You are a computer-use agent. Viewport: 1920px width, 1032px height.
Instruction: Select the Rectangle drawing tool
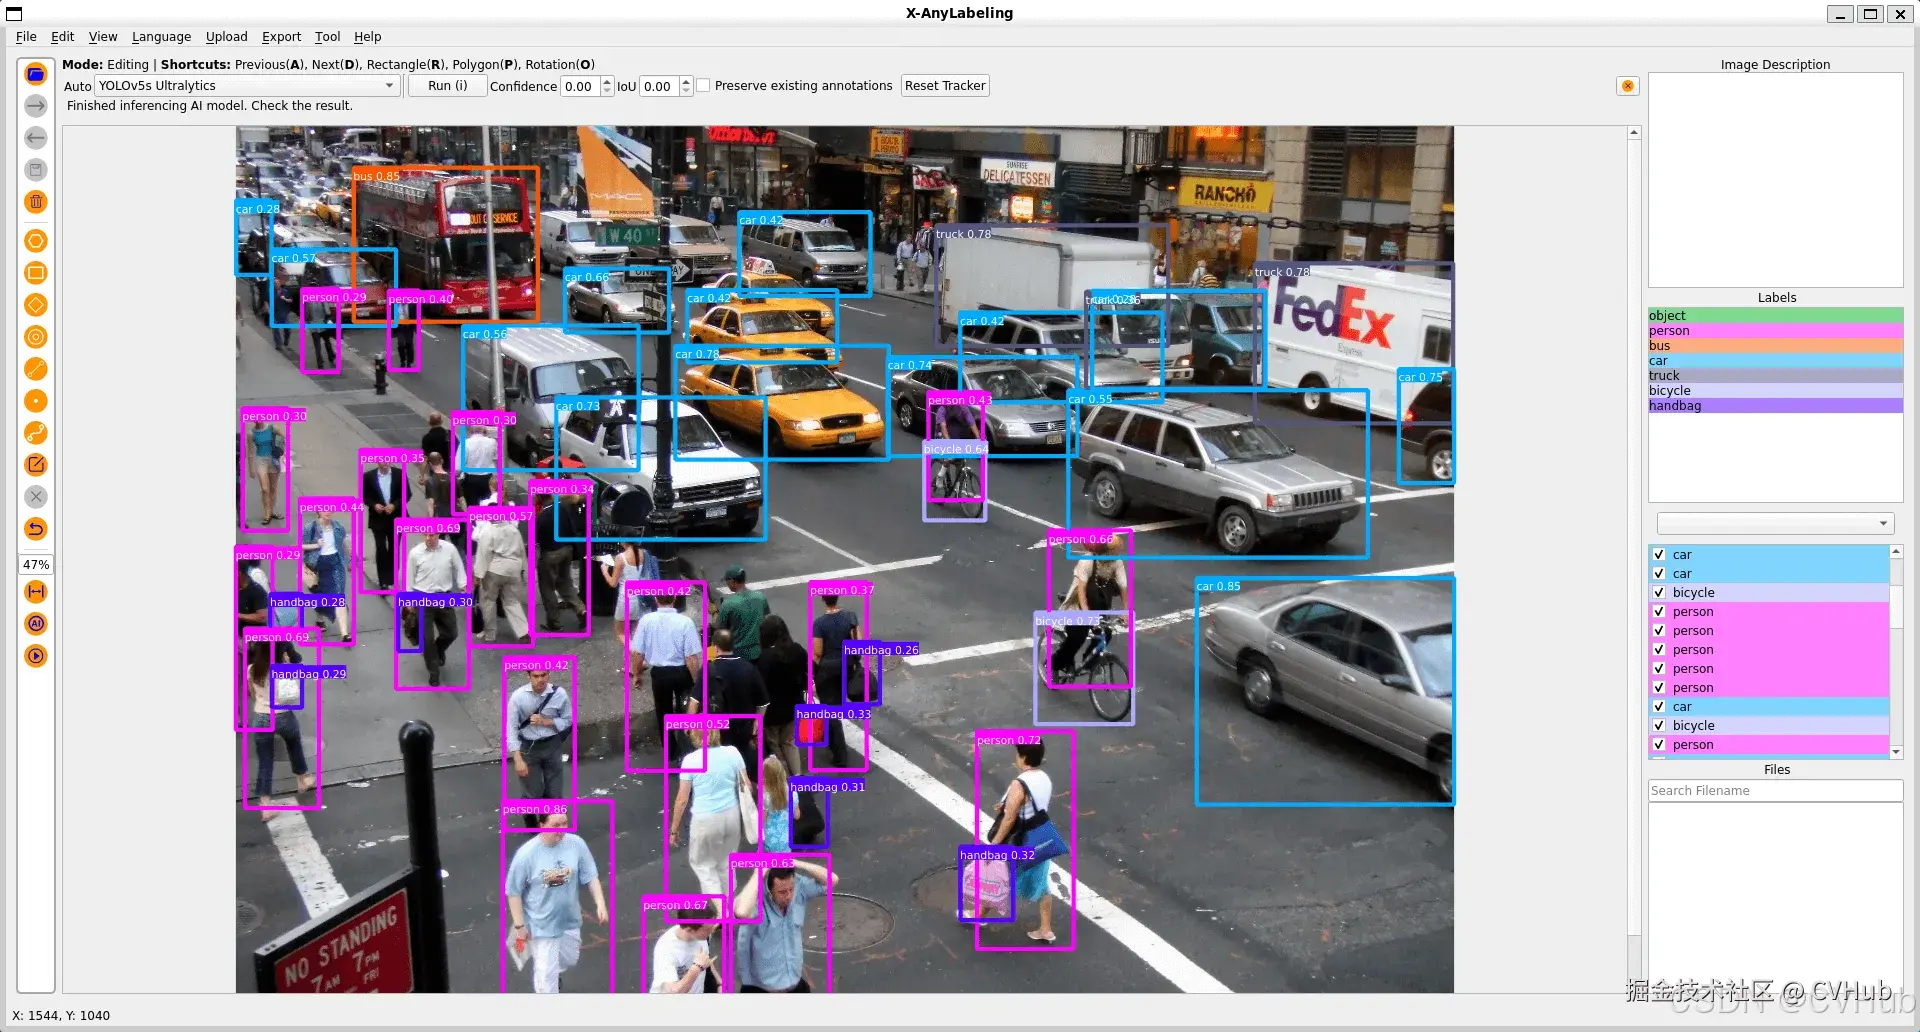pos(36,273)
